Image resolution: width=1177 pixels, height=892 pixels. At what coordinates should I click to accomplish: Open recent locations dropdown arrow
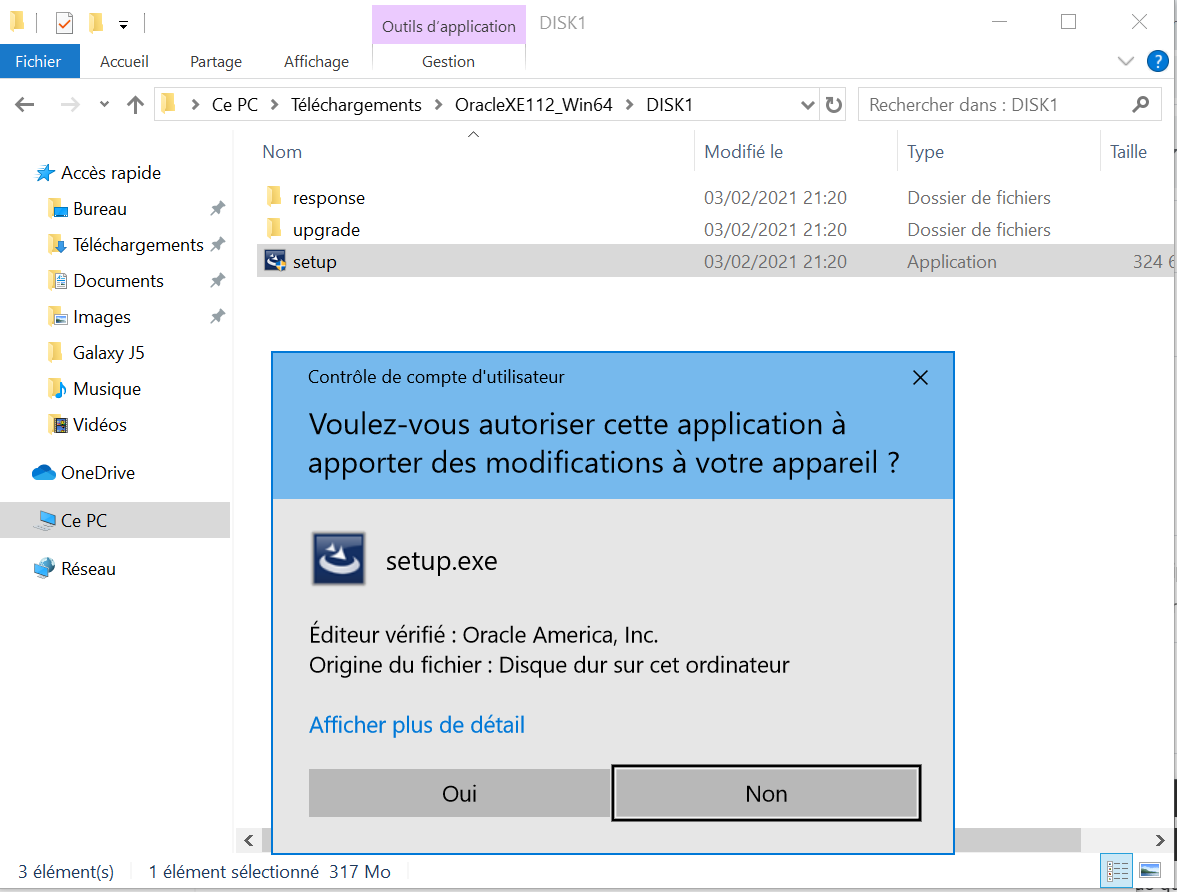pyautogui.click(x=104, y=104)
